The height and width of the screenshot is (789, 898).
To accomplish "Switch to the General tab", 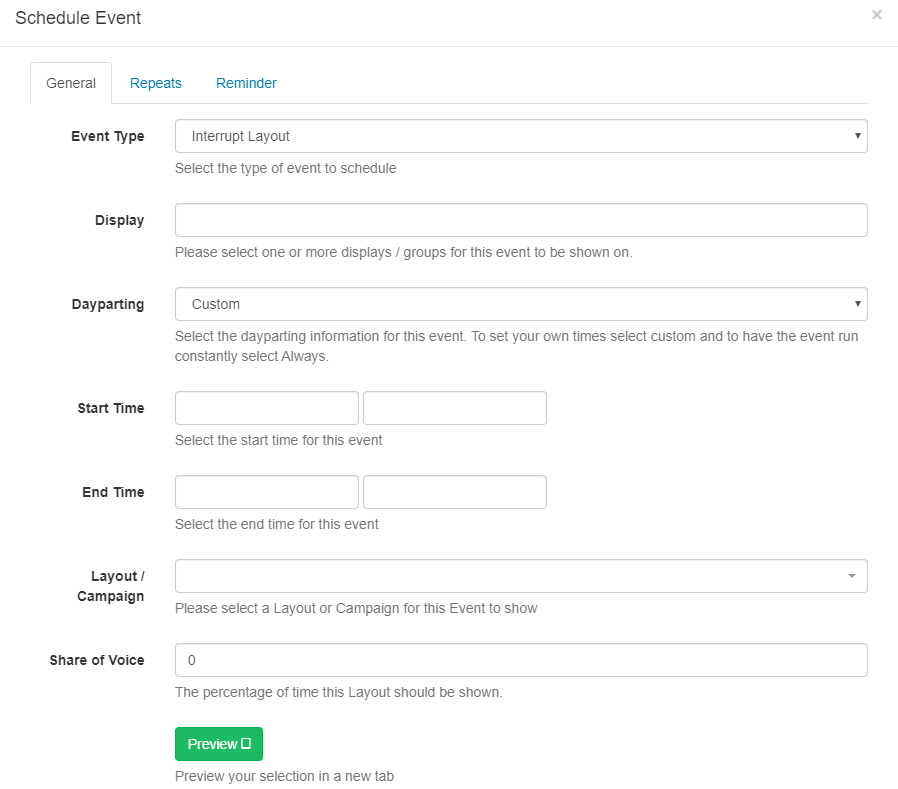I will 71,83.
